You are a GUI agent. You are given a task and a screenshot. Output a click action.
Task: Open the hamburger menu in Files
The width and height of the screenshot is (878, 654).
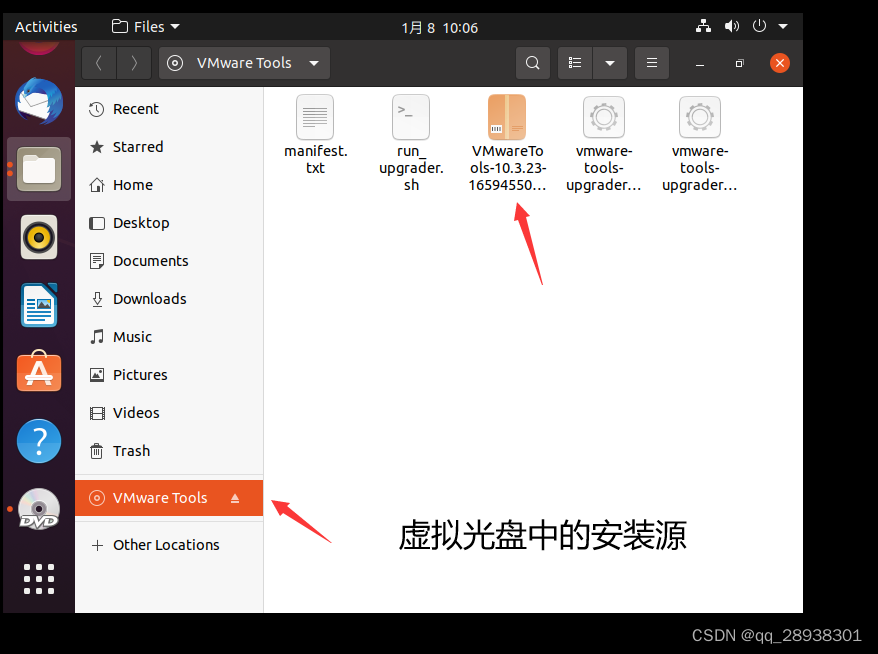(x=651, y=62)
